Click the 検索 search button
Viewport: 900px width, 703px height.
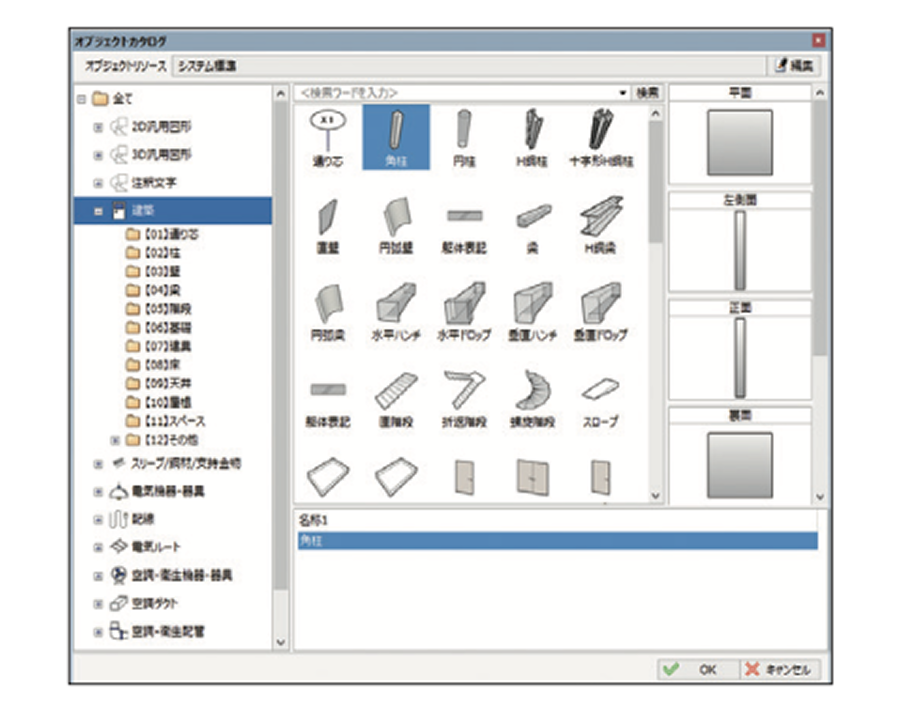point(648,93)
